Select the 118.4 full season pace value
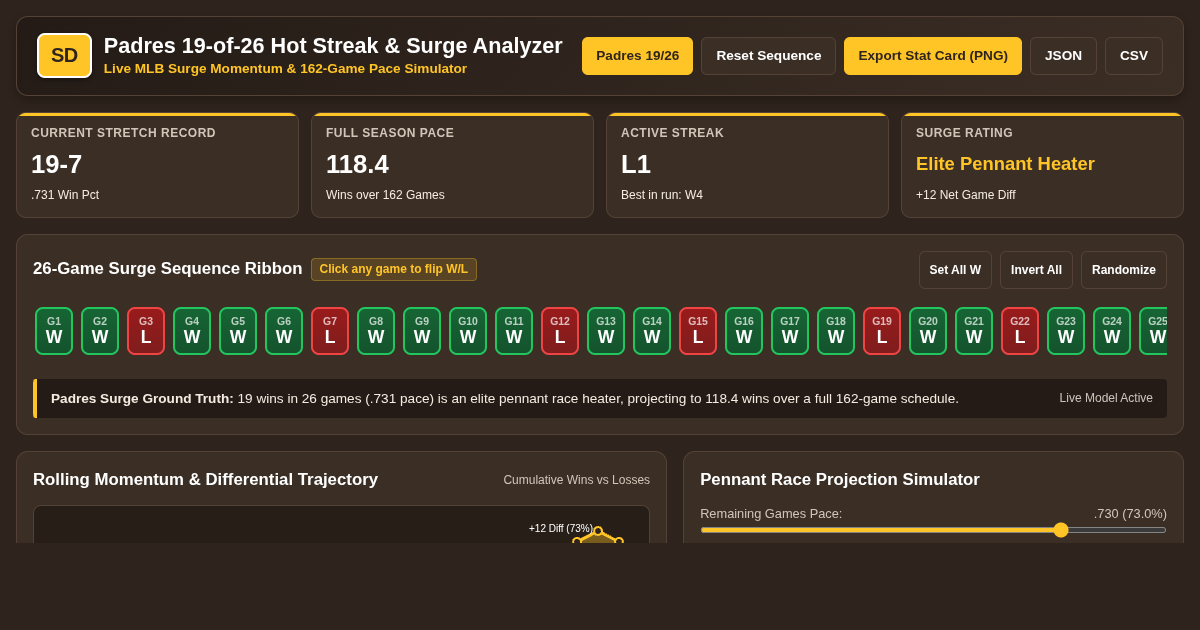Image resolution: width=1200 pixels, height=630 pixels. (357, 164)
